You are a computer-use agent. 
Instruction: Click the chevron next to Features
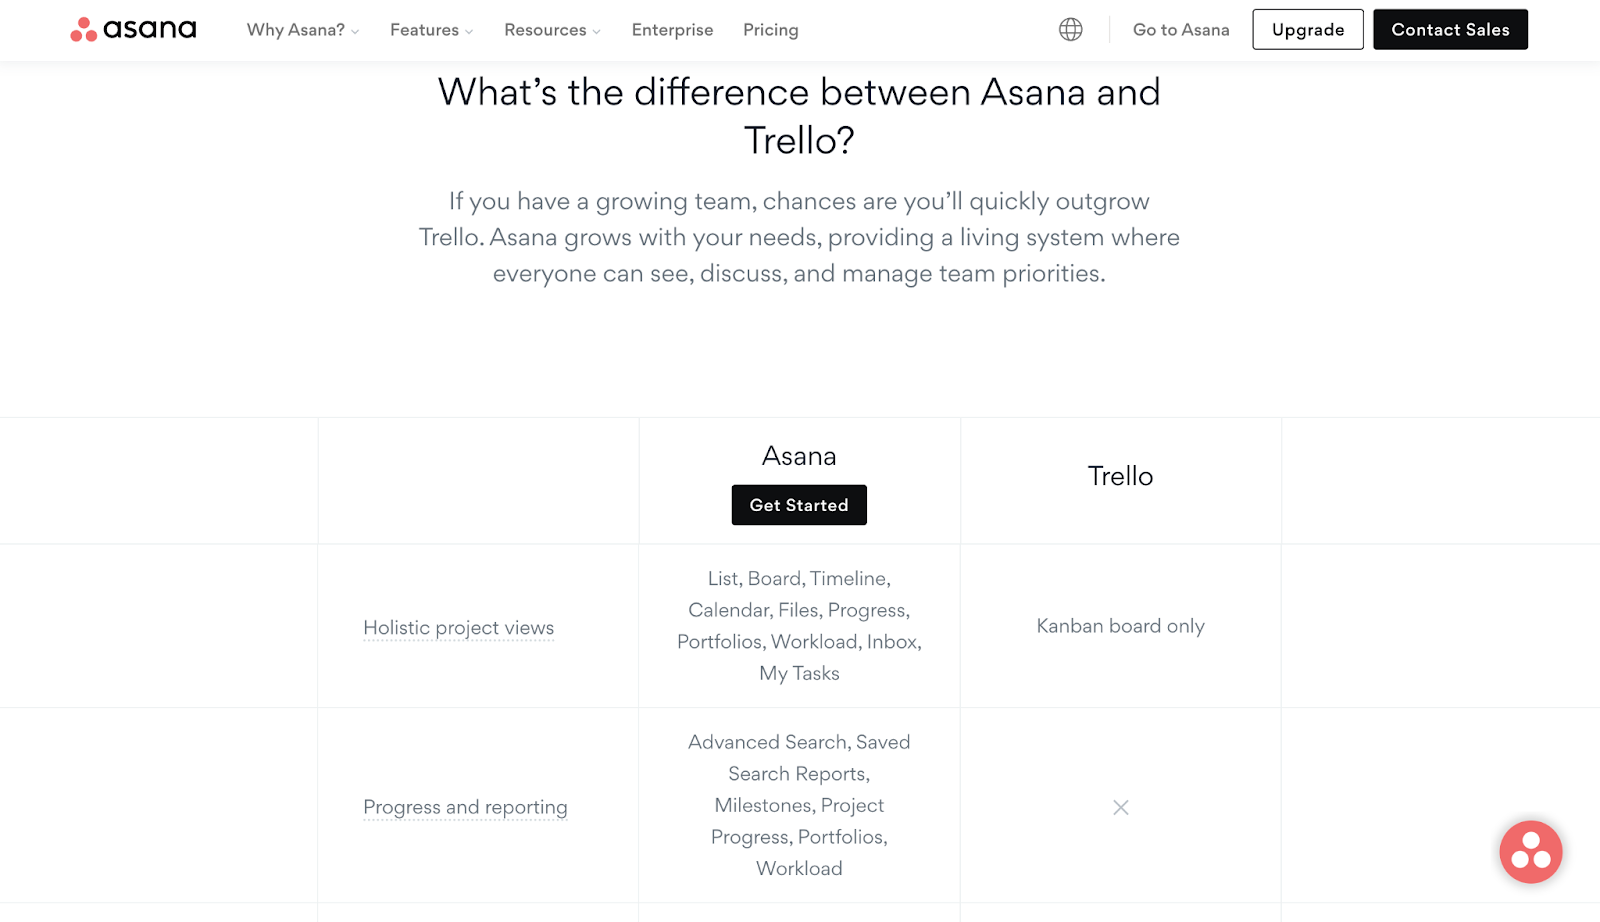pos(469,32)
